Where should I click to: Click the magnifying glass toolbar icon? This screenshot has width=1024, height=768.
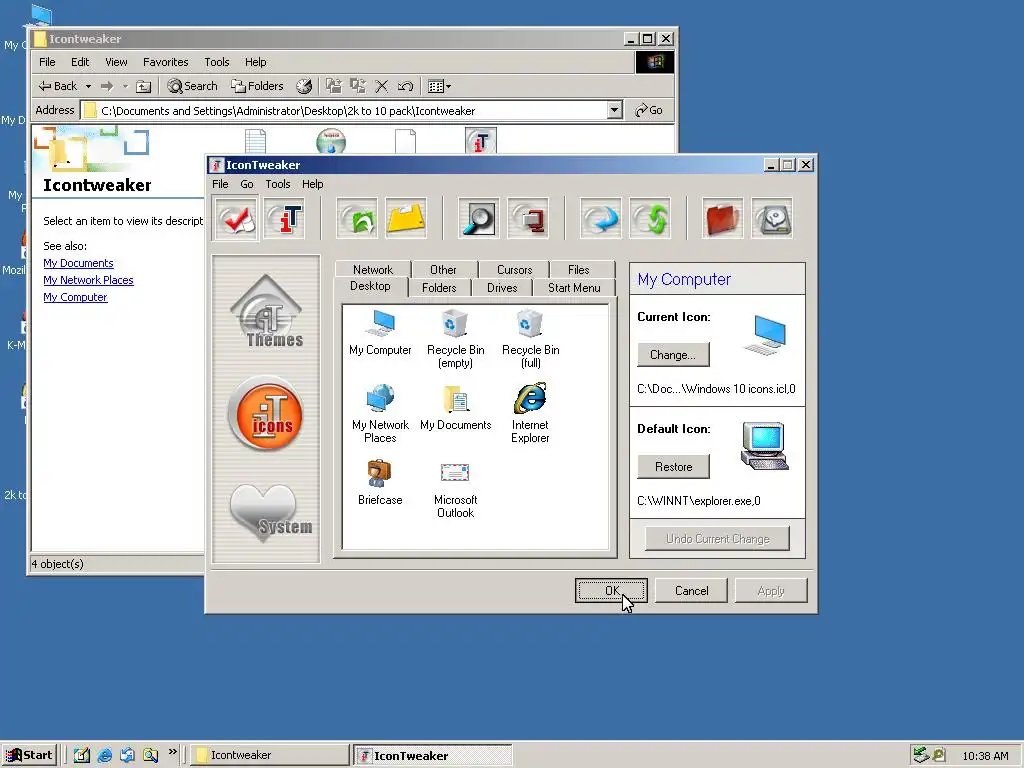click(479, 219)
